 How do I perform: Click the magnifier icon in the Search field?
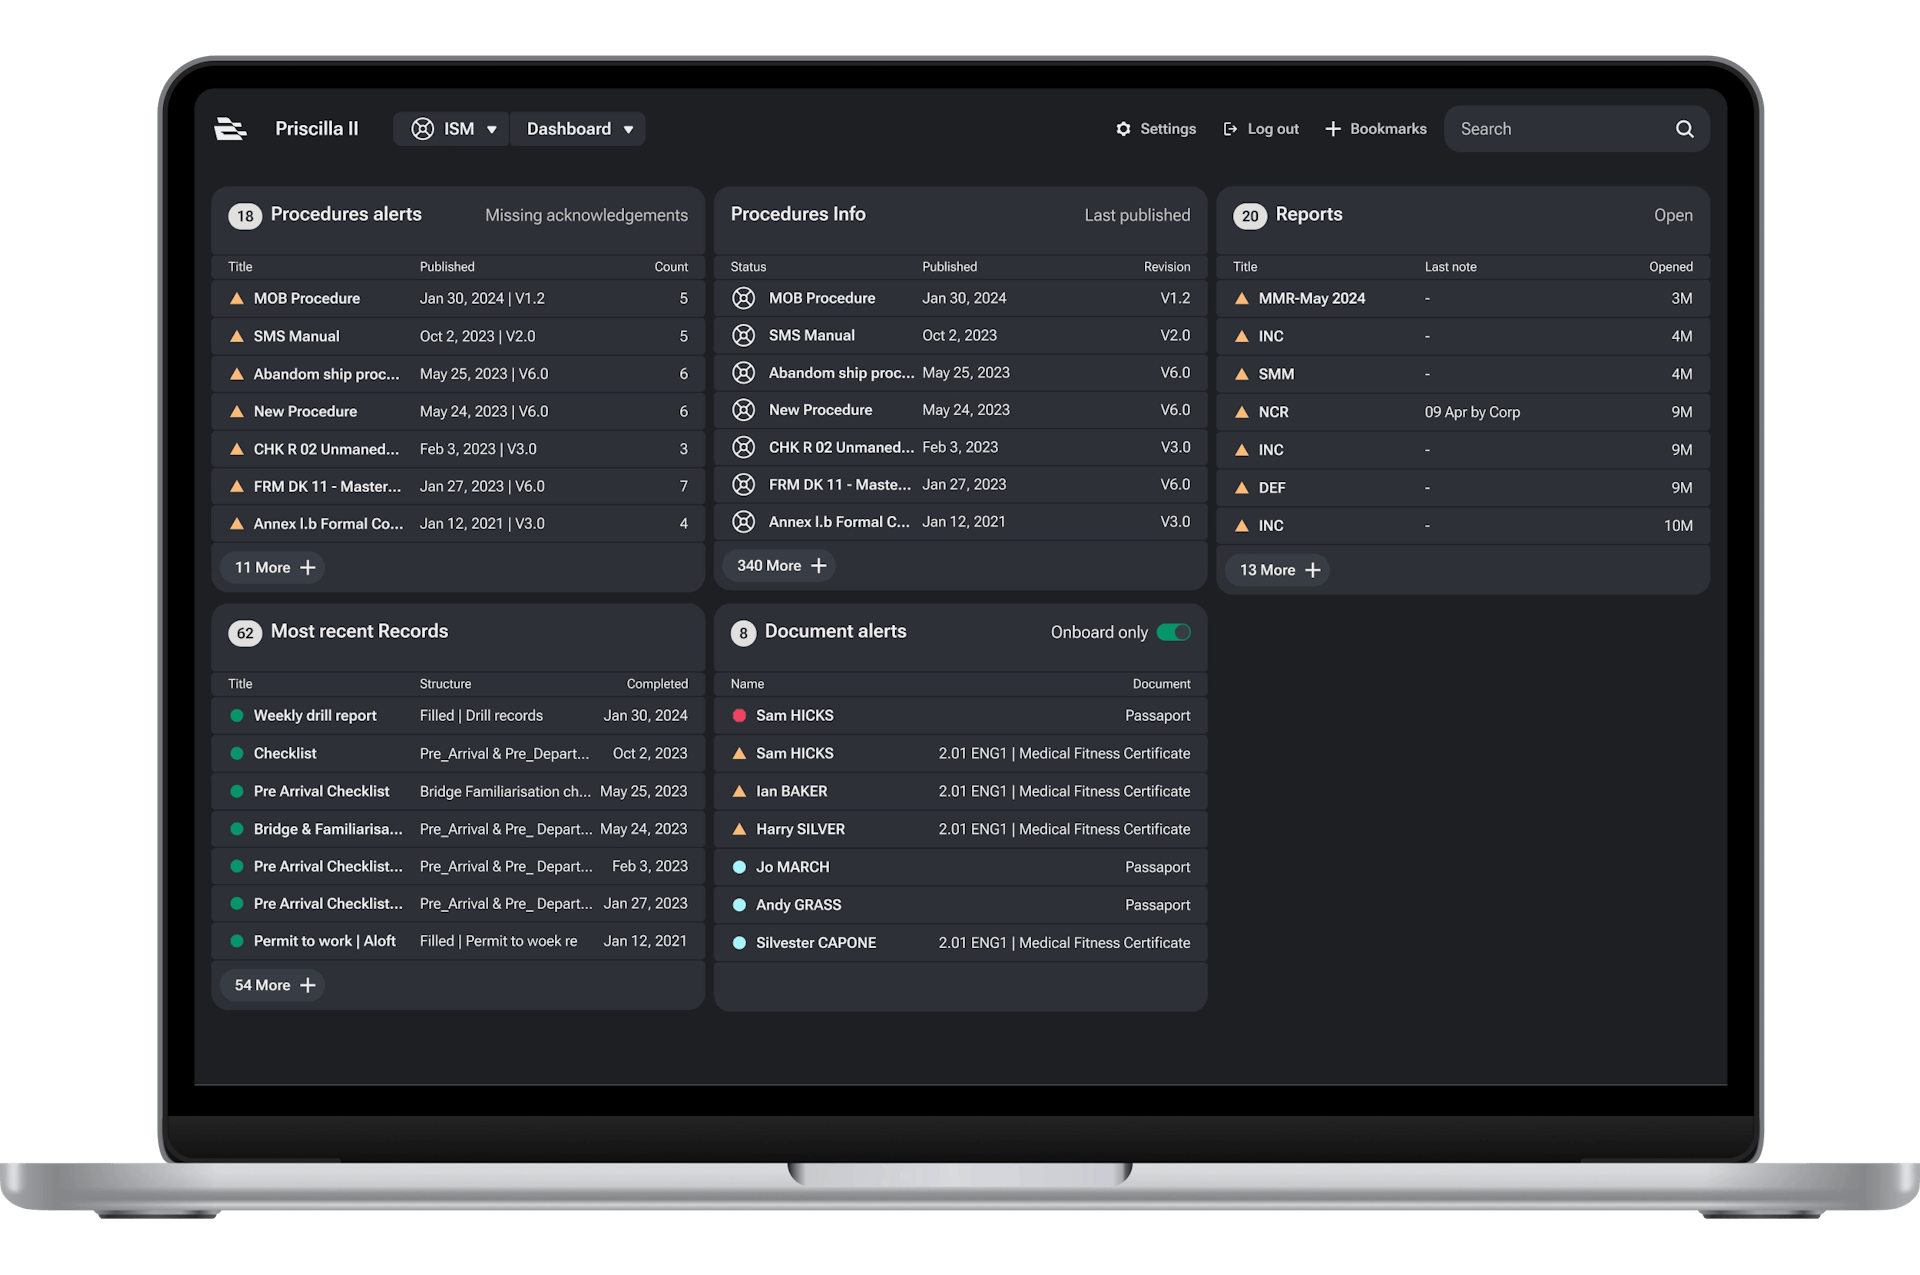1684,129
